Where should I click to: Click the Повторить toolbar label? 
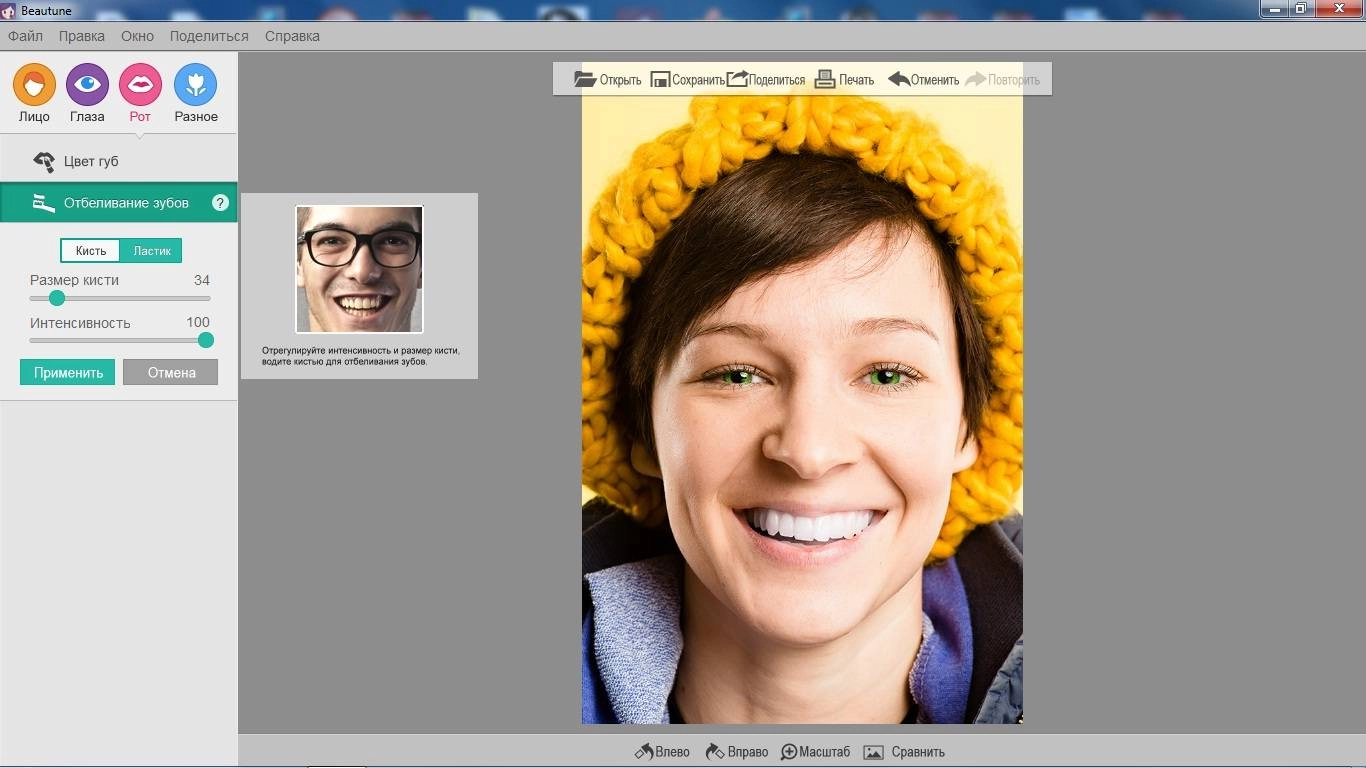(x=1014, y=80)
